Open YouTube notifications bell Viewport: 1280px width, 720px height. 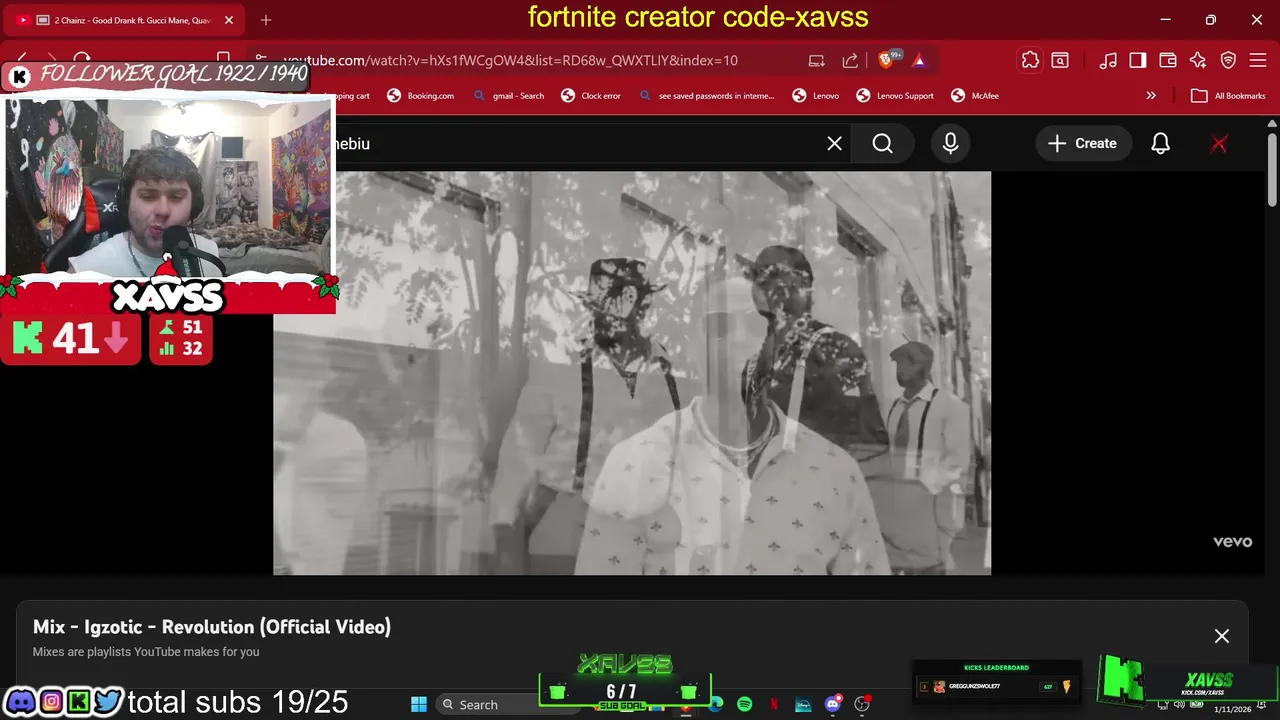(x=1160, y=144)
